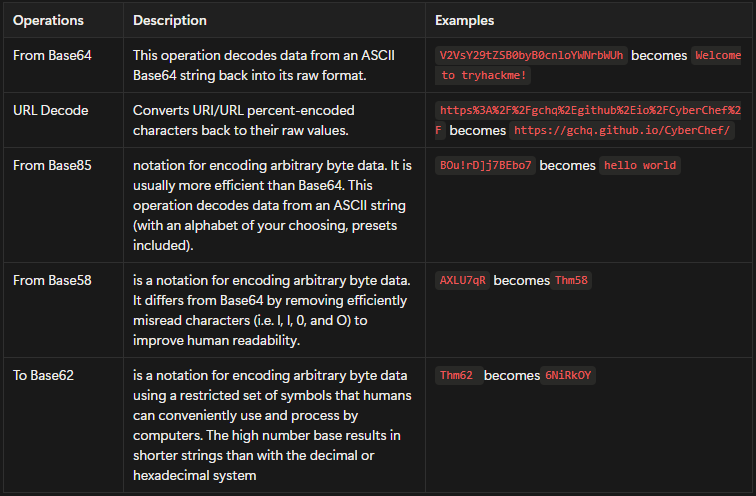Select the From Base58 operation name
Viewport: 756px width, 496px height.
[x=52, y=281]
